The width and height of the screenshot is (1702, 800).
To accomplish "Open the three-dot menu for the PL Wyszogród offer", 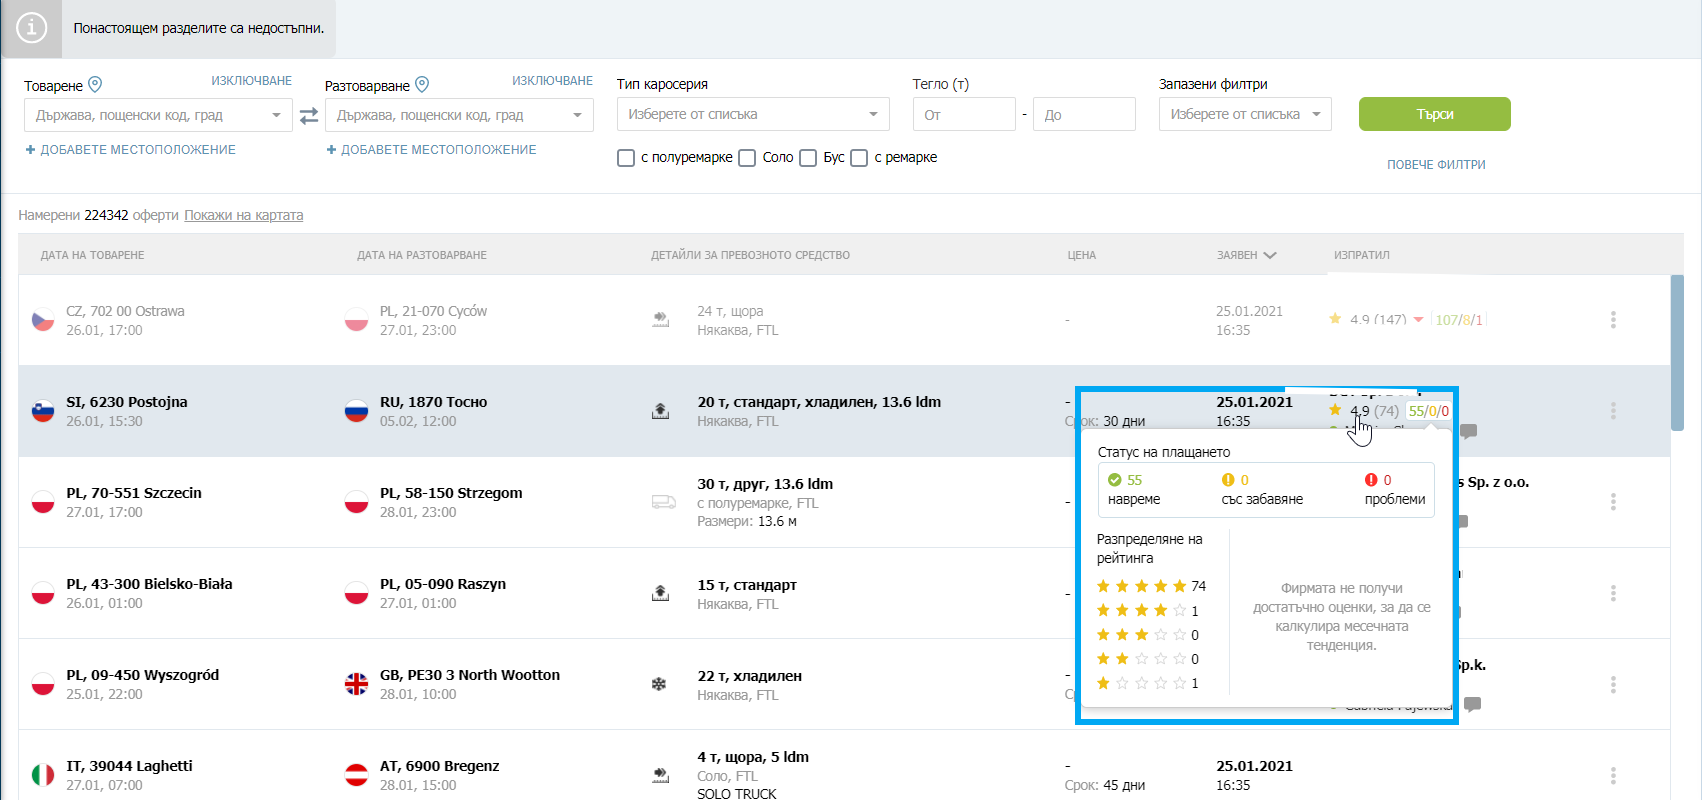I will pyautogui.click(x=1613, y=684).
